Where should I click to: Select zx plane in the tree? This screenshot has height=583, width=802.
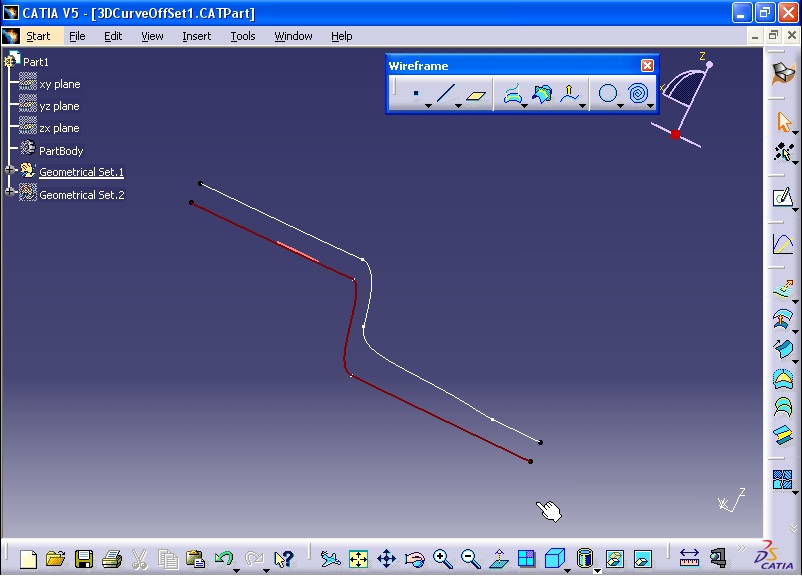tap(59, 128)
